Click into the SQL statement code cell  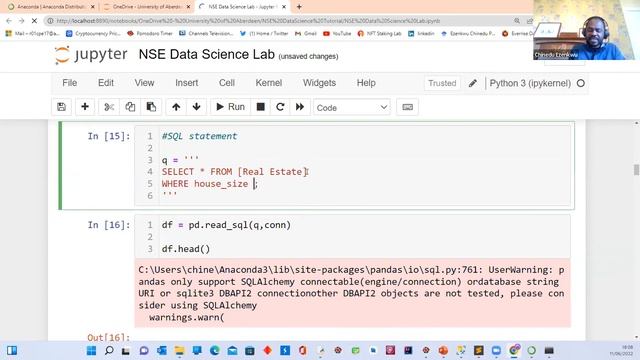(352, 165)
